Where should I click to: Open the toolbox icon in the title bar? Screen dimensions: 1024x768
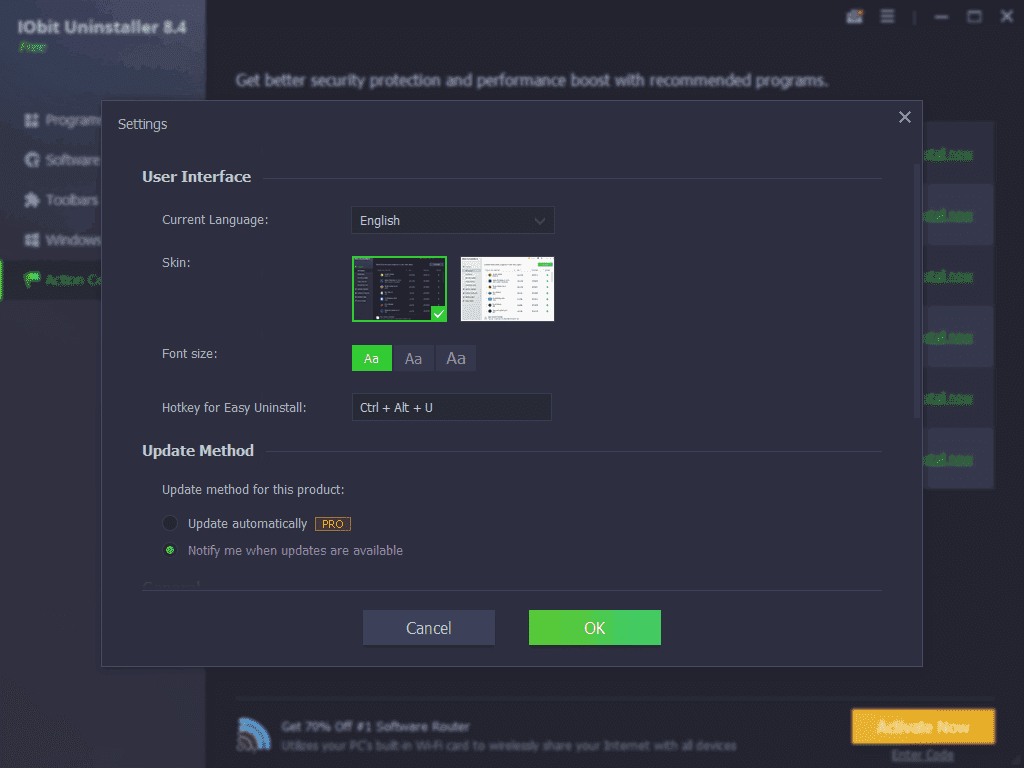coord(855,16)
